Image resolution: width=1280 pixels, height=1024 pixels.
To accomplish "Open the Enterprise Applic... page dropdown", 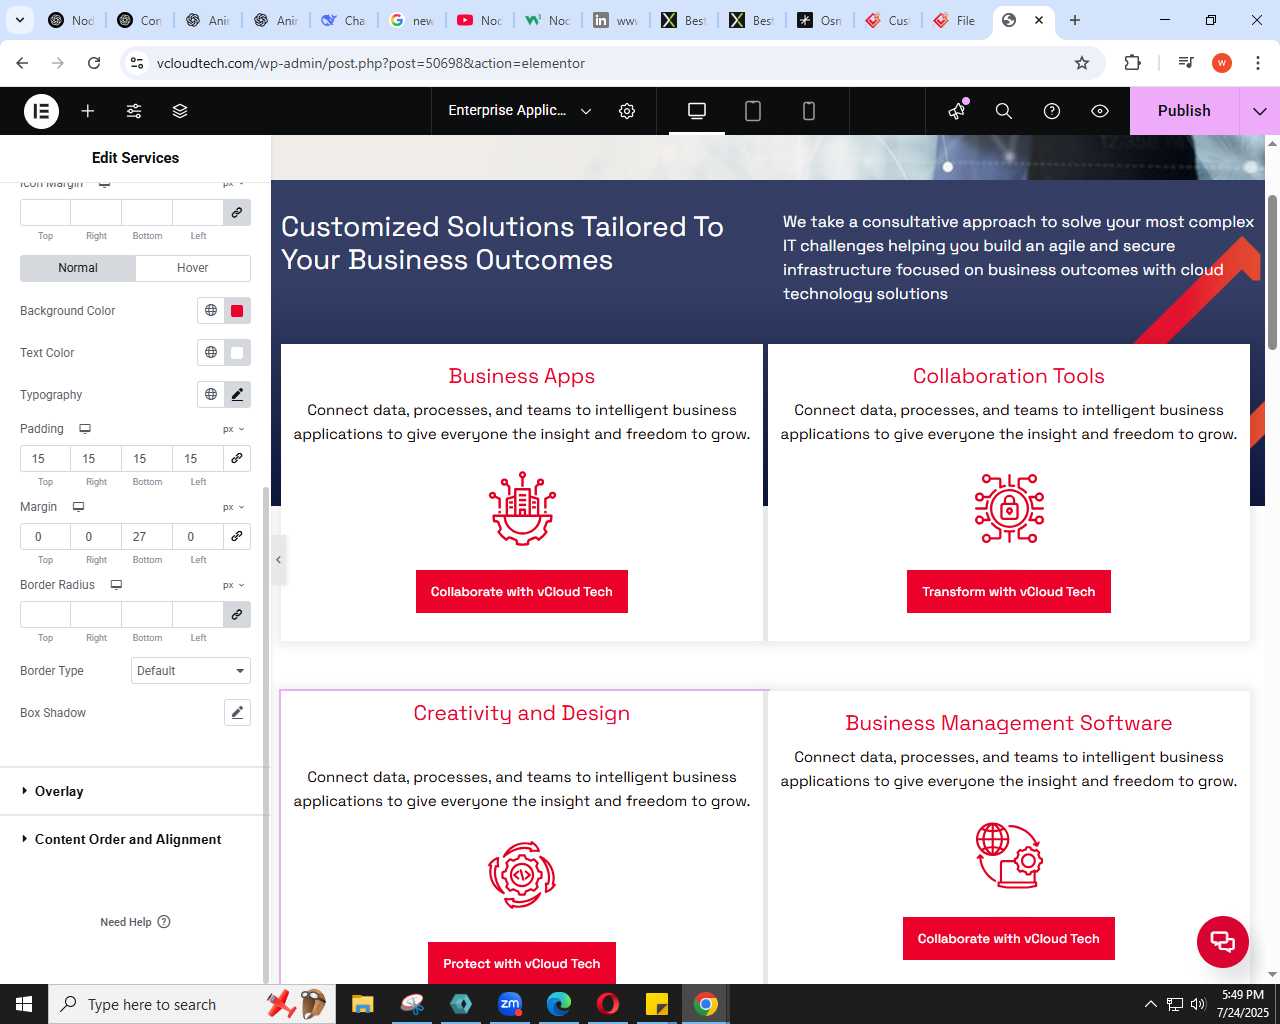I will click(x=520, y=111).
